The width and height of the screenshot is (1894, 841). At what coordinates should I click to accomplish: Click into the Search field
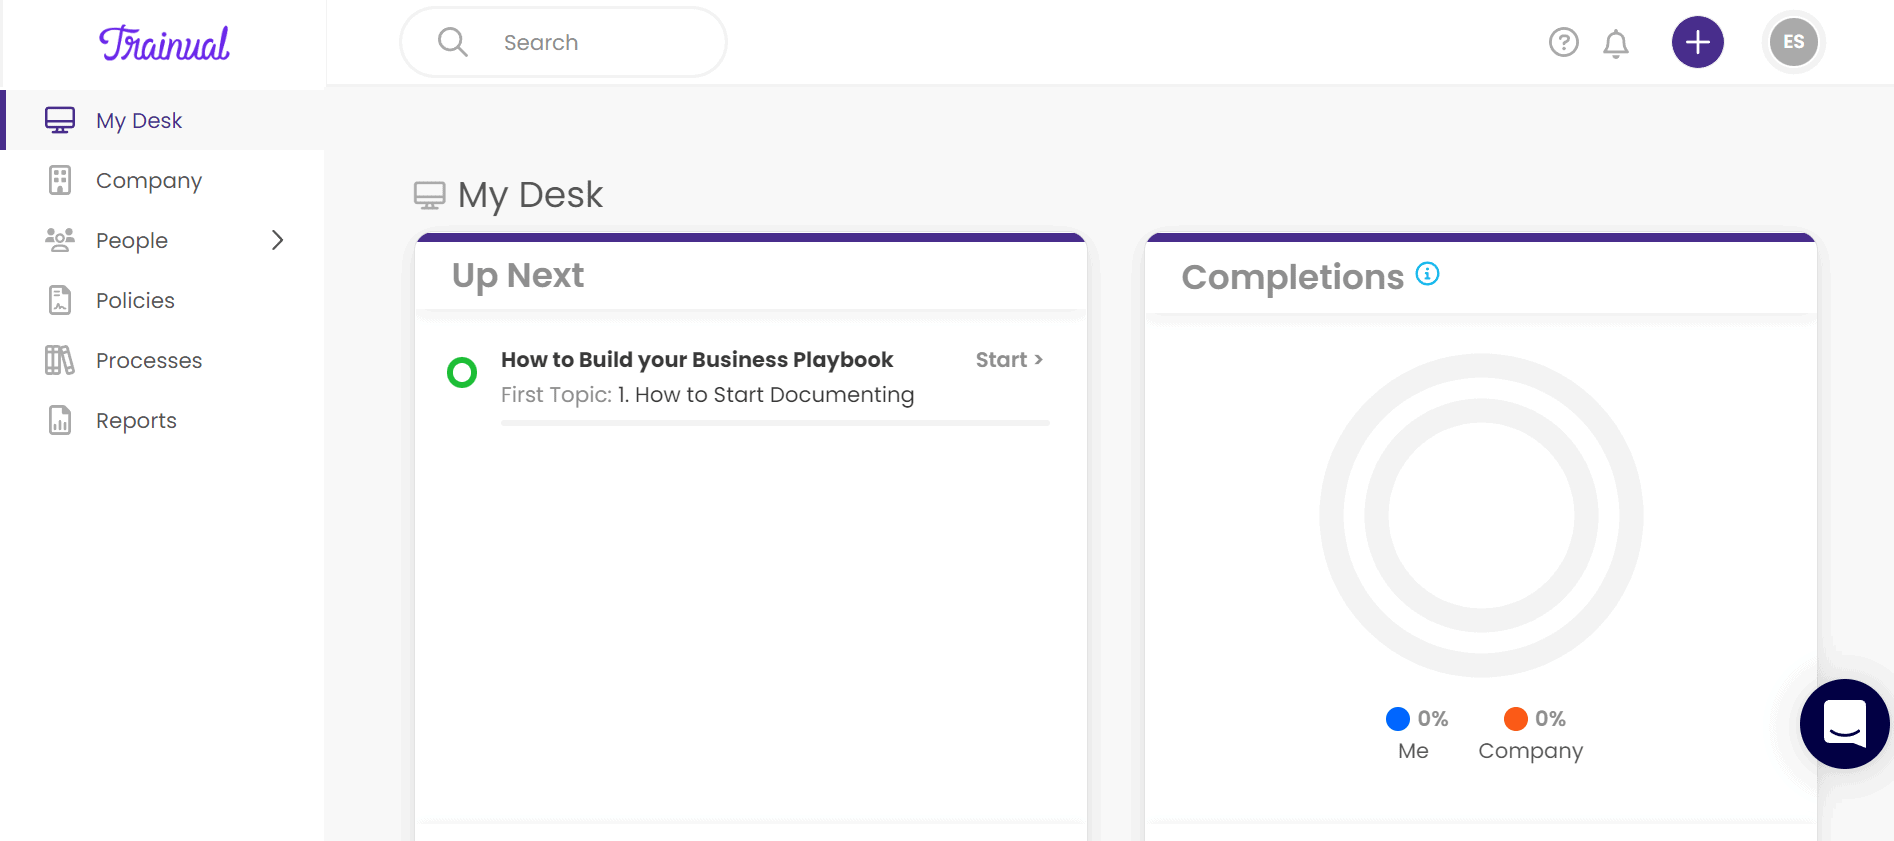[600, 43]
